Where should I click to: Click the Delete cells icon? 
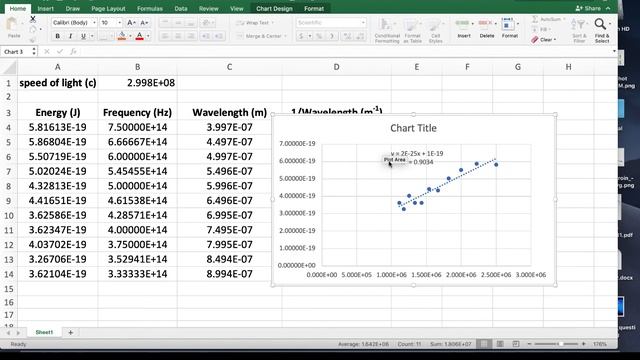pyautogui.click(x=485, y=24)
